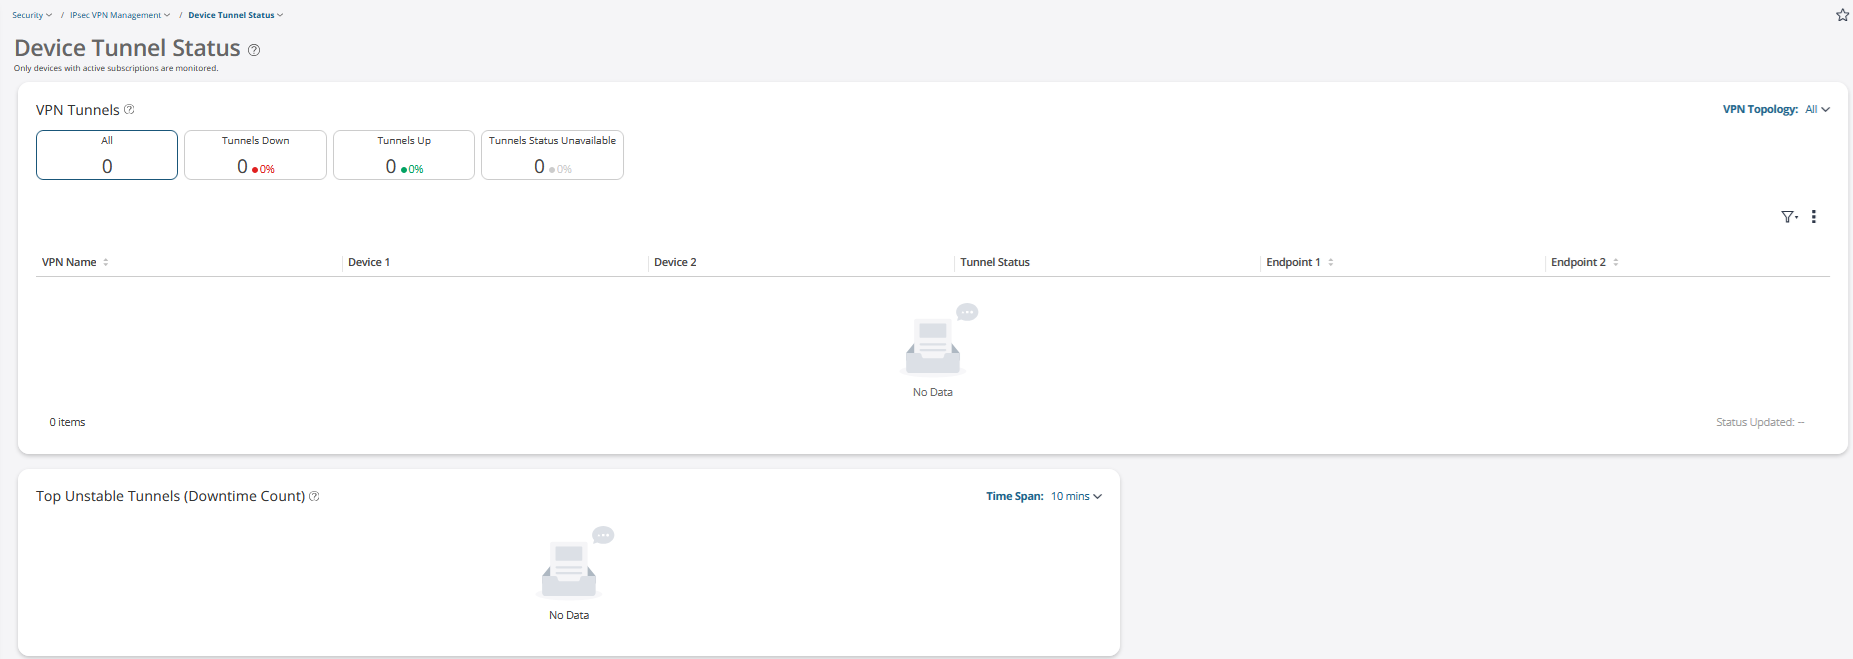The width and height of the screenshot is (1853, 659).
Task: Click the Top Unstable Tunnels No Data placeholder
Action: (x=569, y=574)
